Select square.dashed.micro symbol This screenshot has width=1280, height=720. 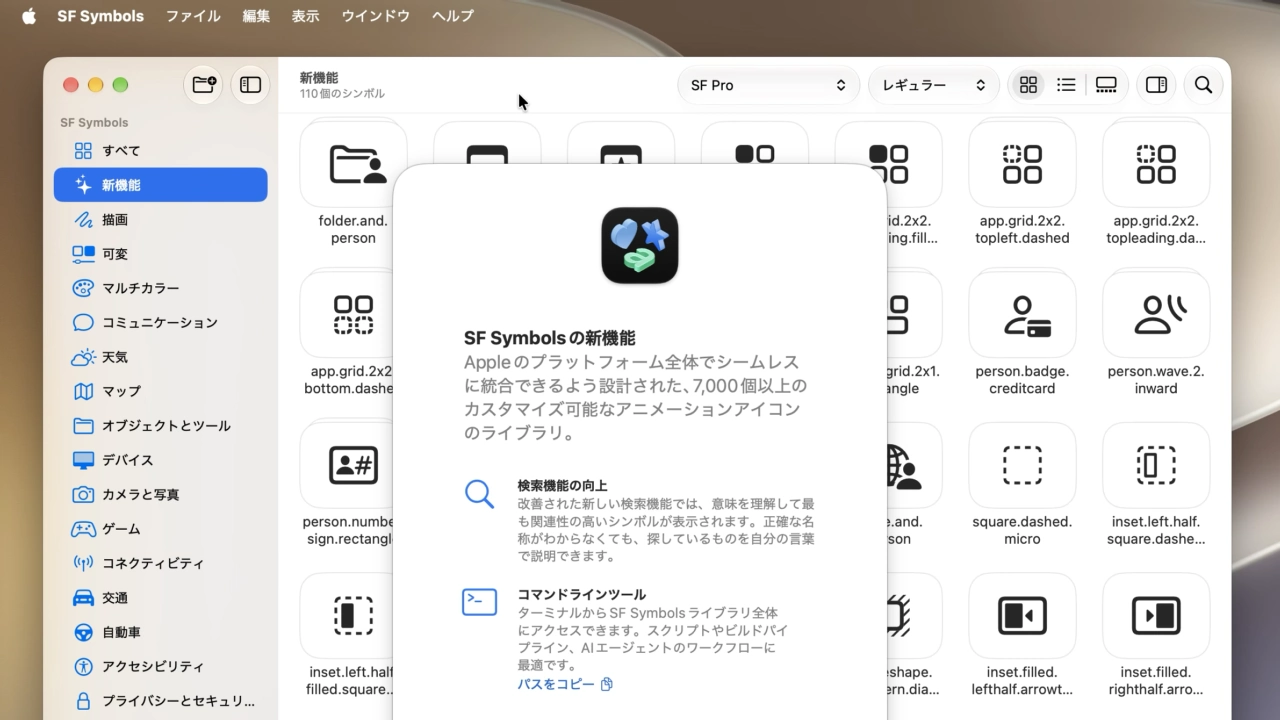1022,465
